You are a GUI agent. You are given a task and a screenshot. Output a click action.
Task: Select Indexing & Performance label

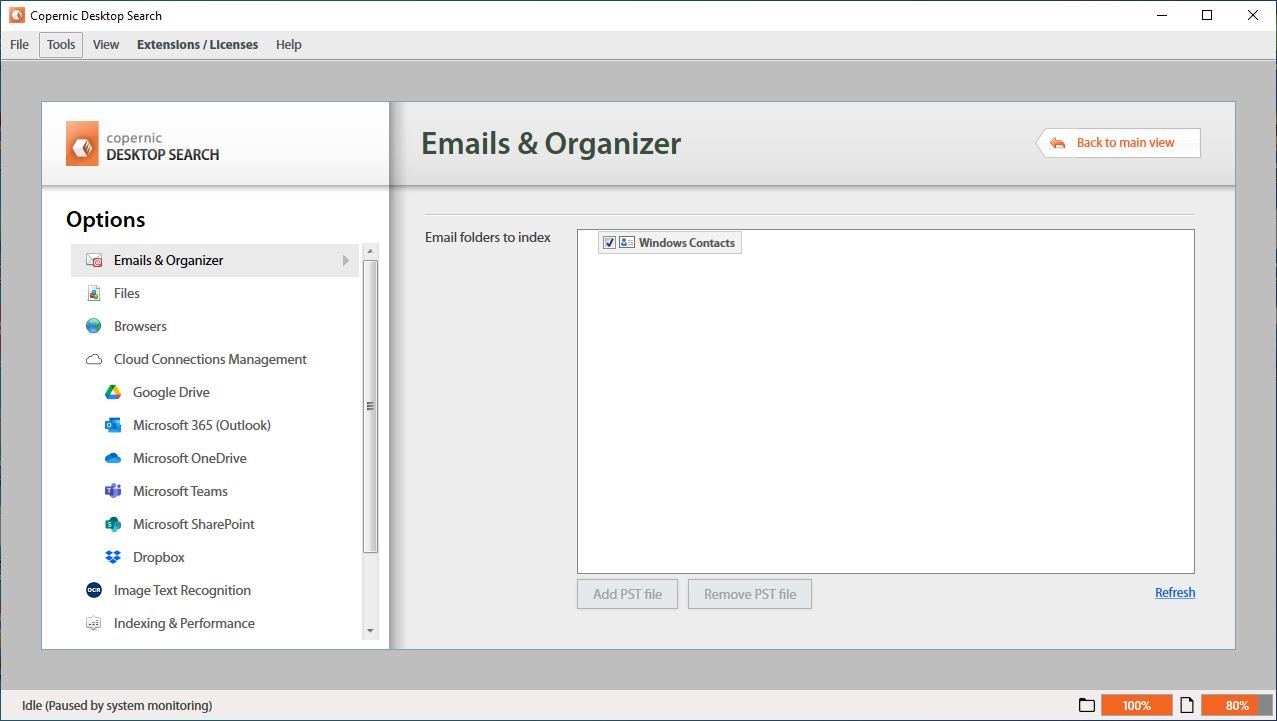[x=184, y=623]
